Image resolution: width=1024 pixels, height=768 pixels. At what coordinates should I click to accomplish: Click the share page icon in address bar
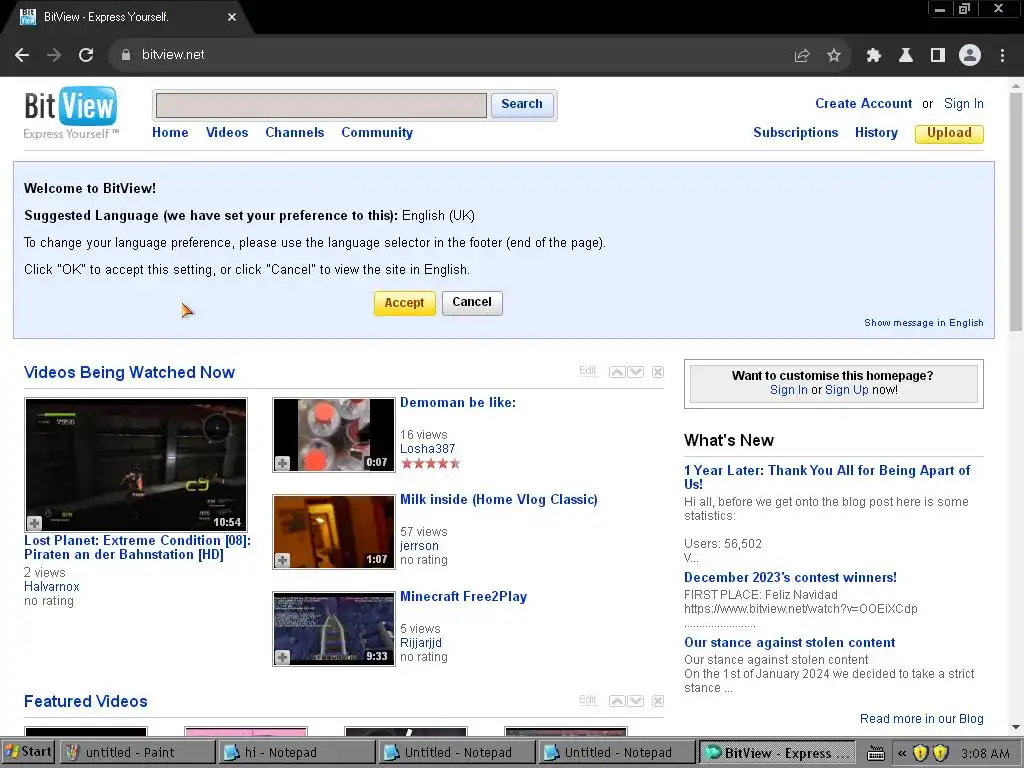801,56
